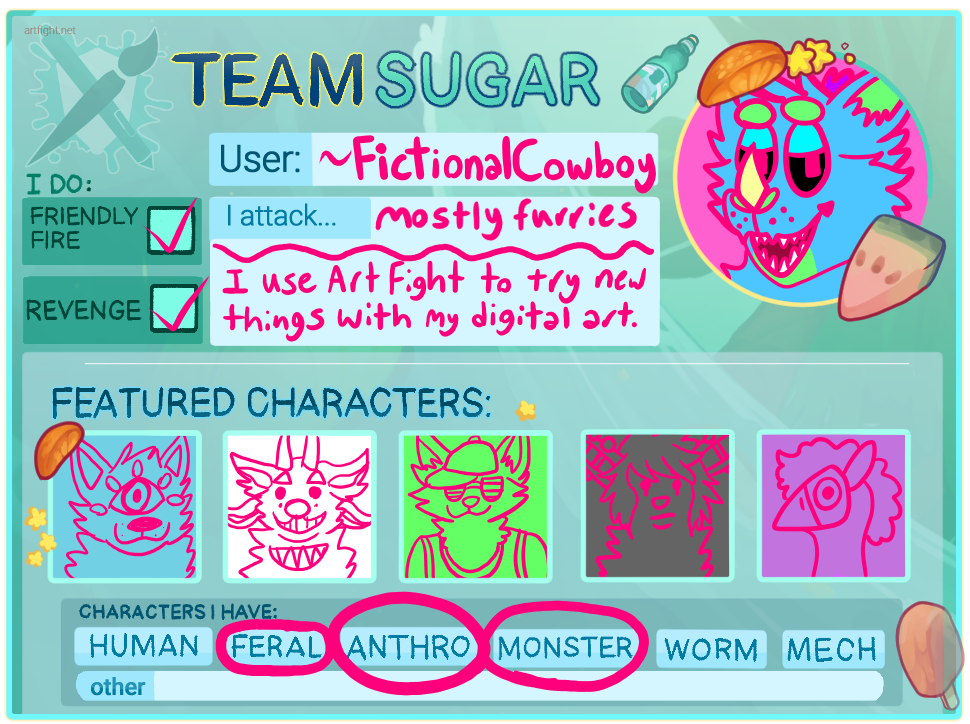
Task: Click the small yellow flower after Featured Characters
Action: pos(526,410)
